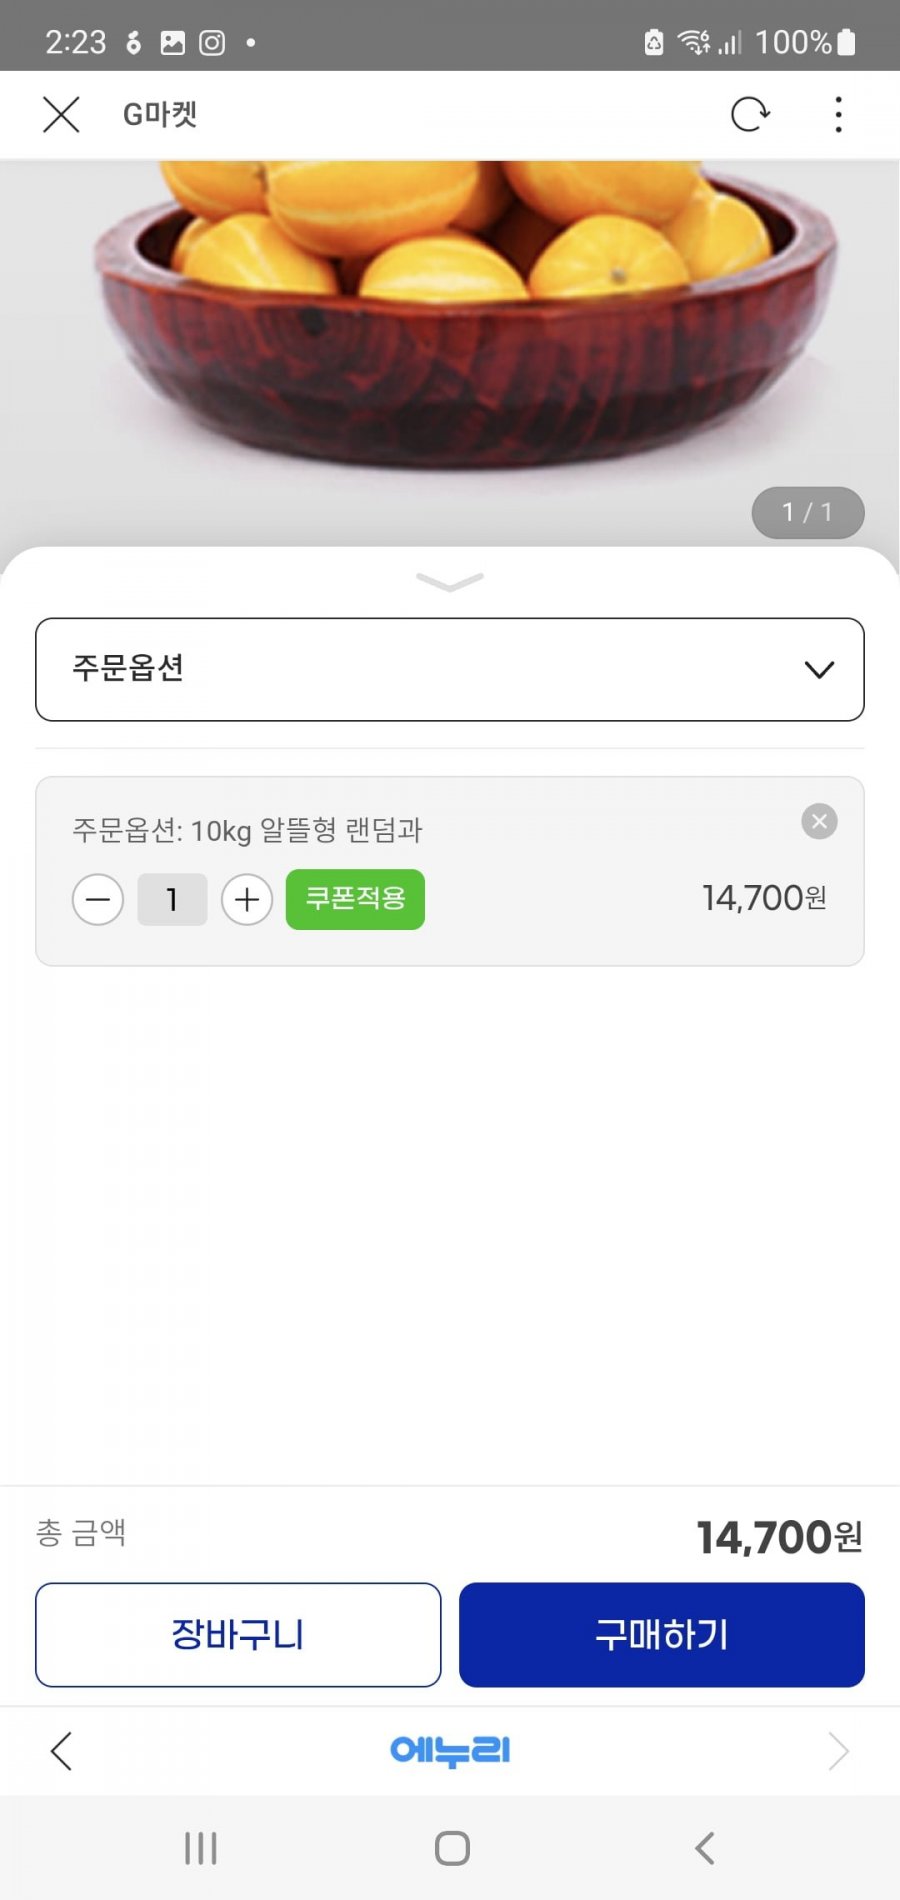Click the quantity input field
The height and width of the screenshot is (1900, 900).
coord(172,899)
